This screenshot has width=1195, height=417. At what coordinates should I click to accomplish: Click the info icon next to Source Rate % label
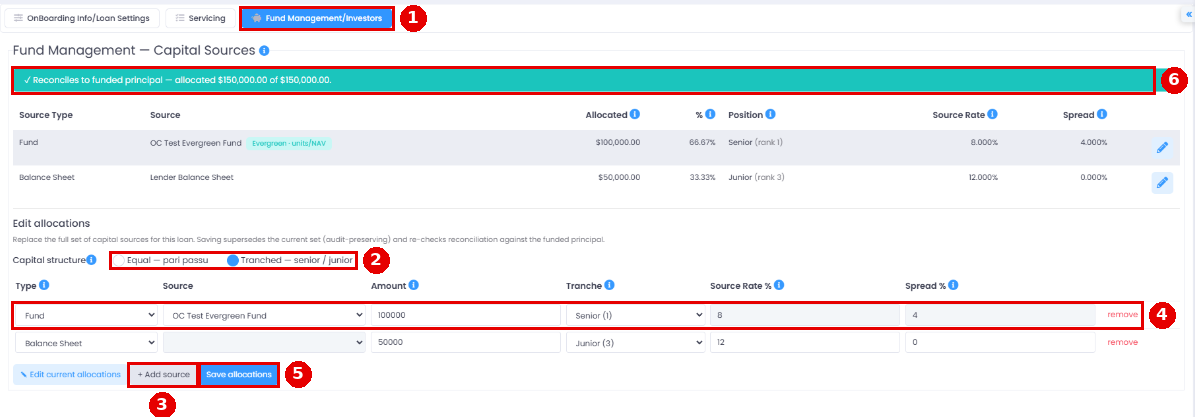coord(780,285)
